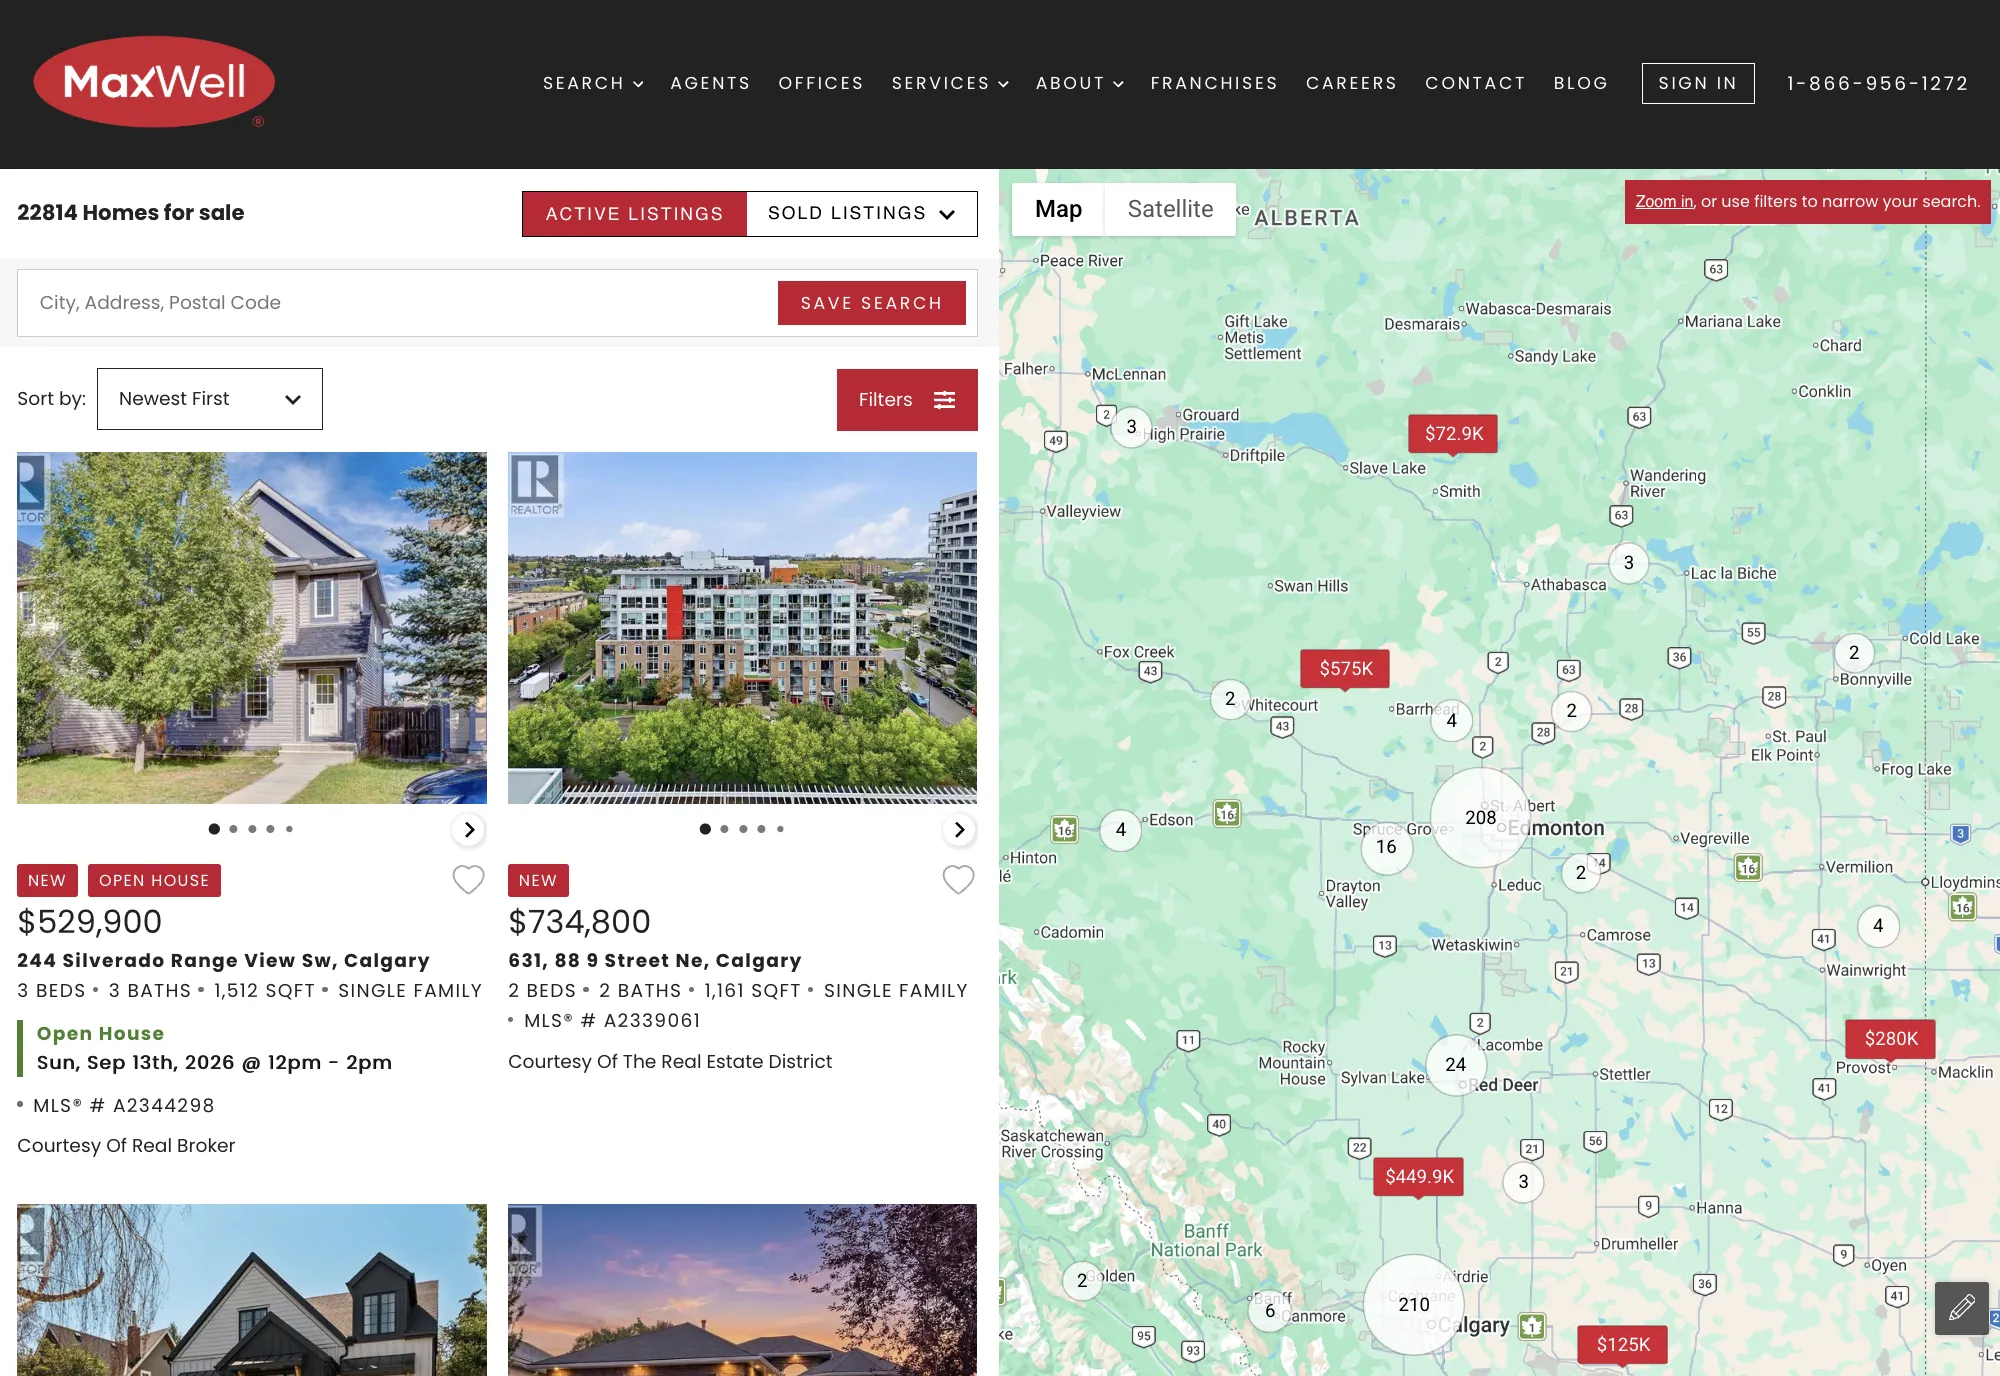
Task: Open the 16 listings cluster near Spruce Grove
Action: coord(1386,848)
